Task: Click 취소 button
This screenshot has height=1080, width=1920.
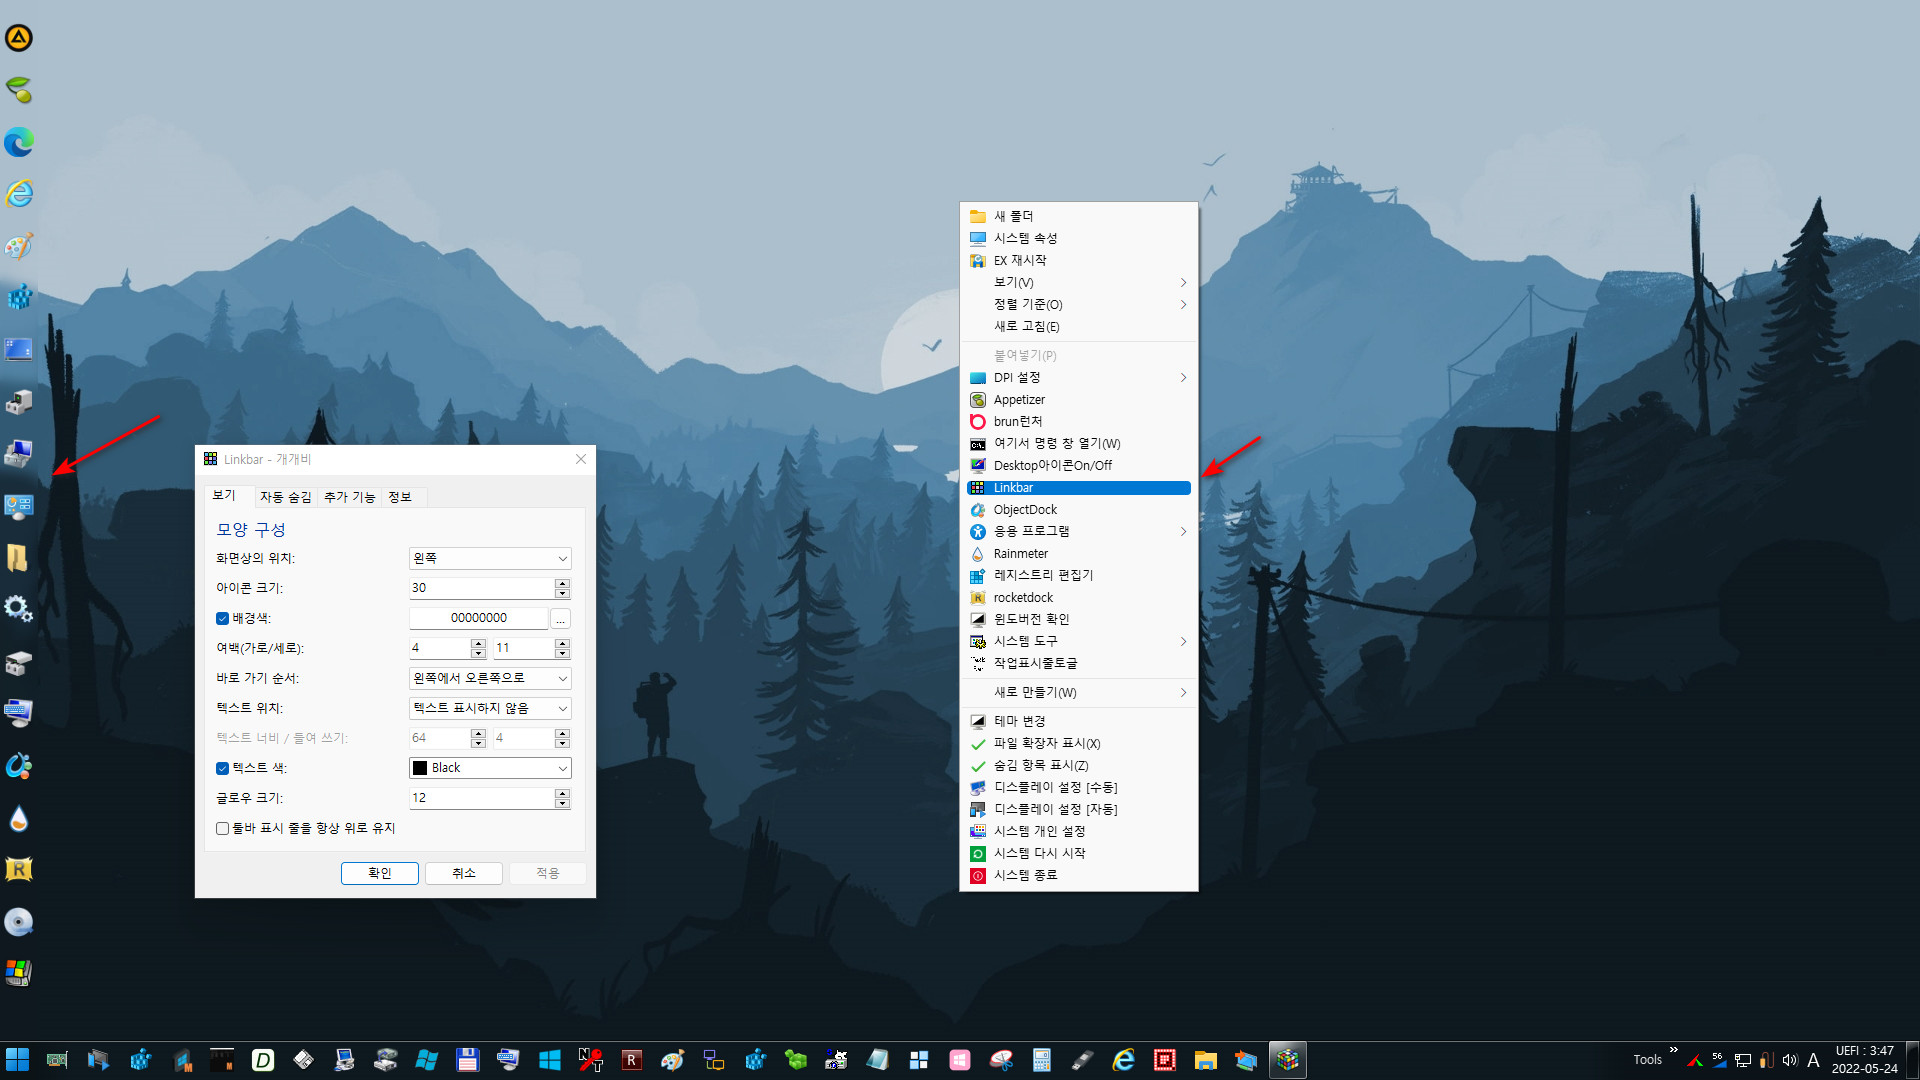Action: [463, 873]
